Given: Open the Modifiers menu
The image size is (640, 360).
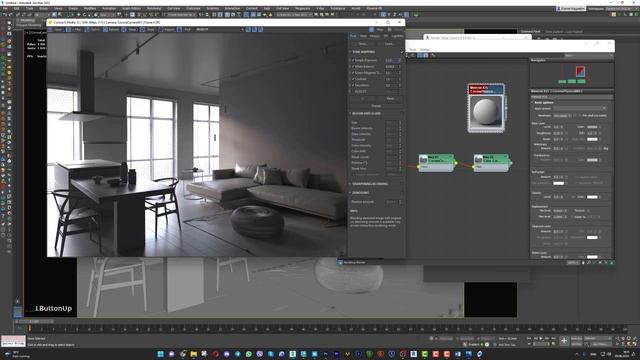Looking at the screenshot, I should coord(90,8).
